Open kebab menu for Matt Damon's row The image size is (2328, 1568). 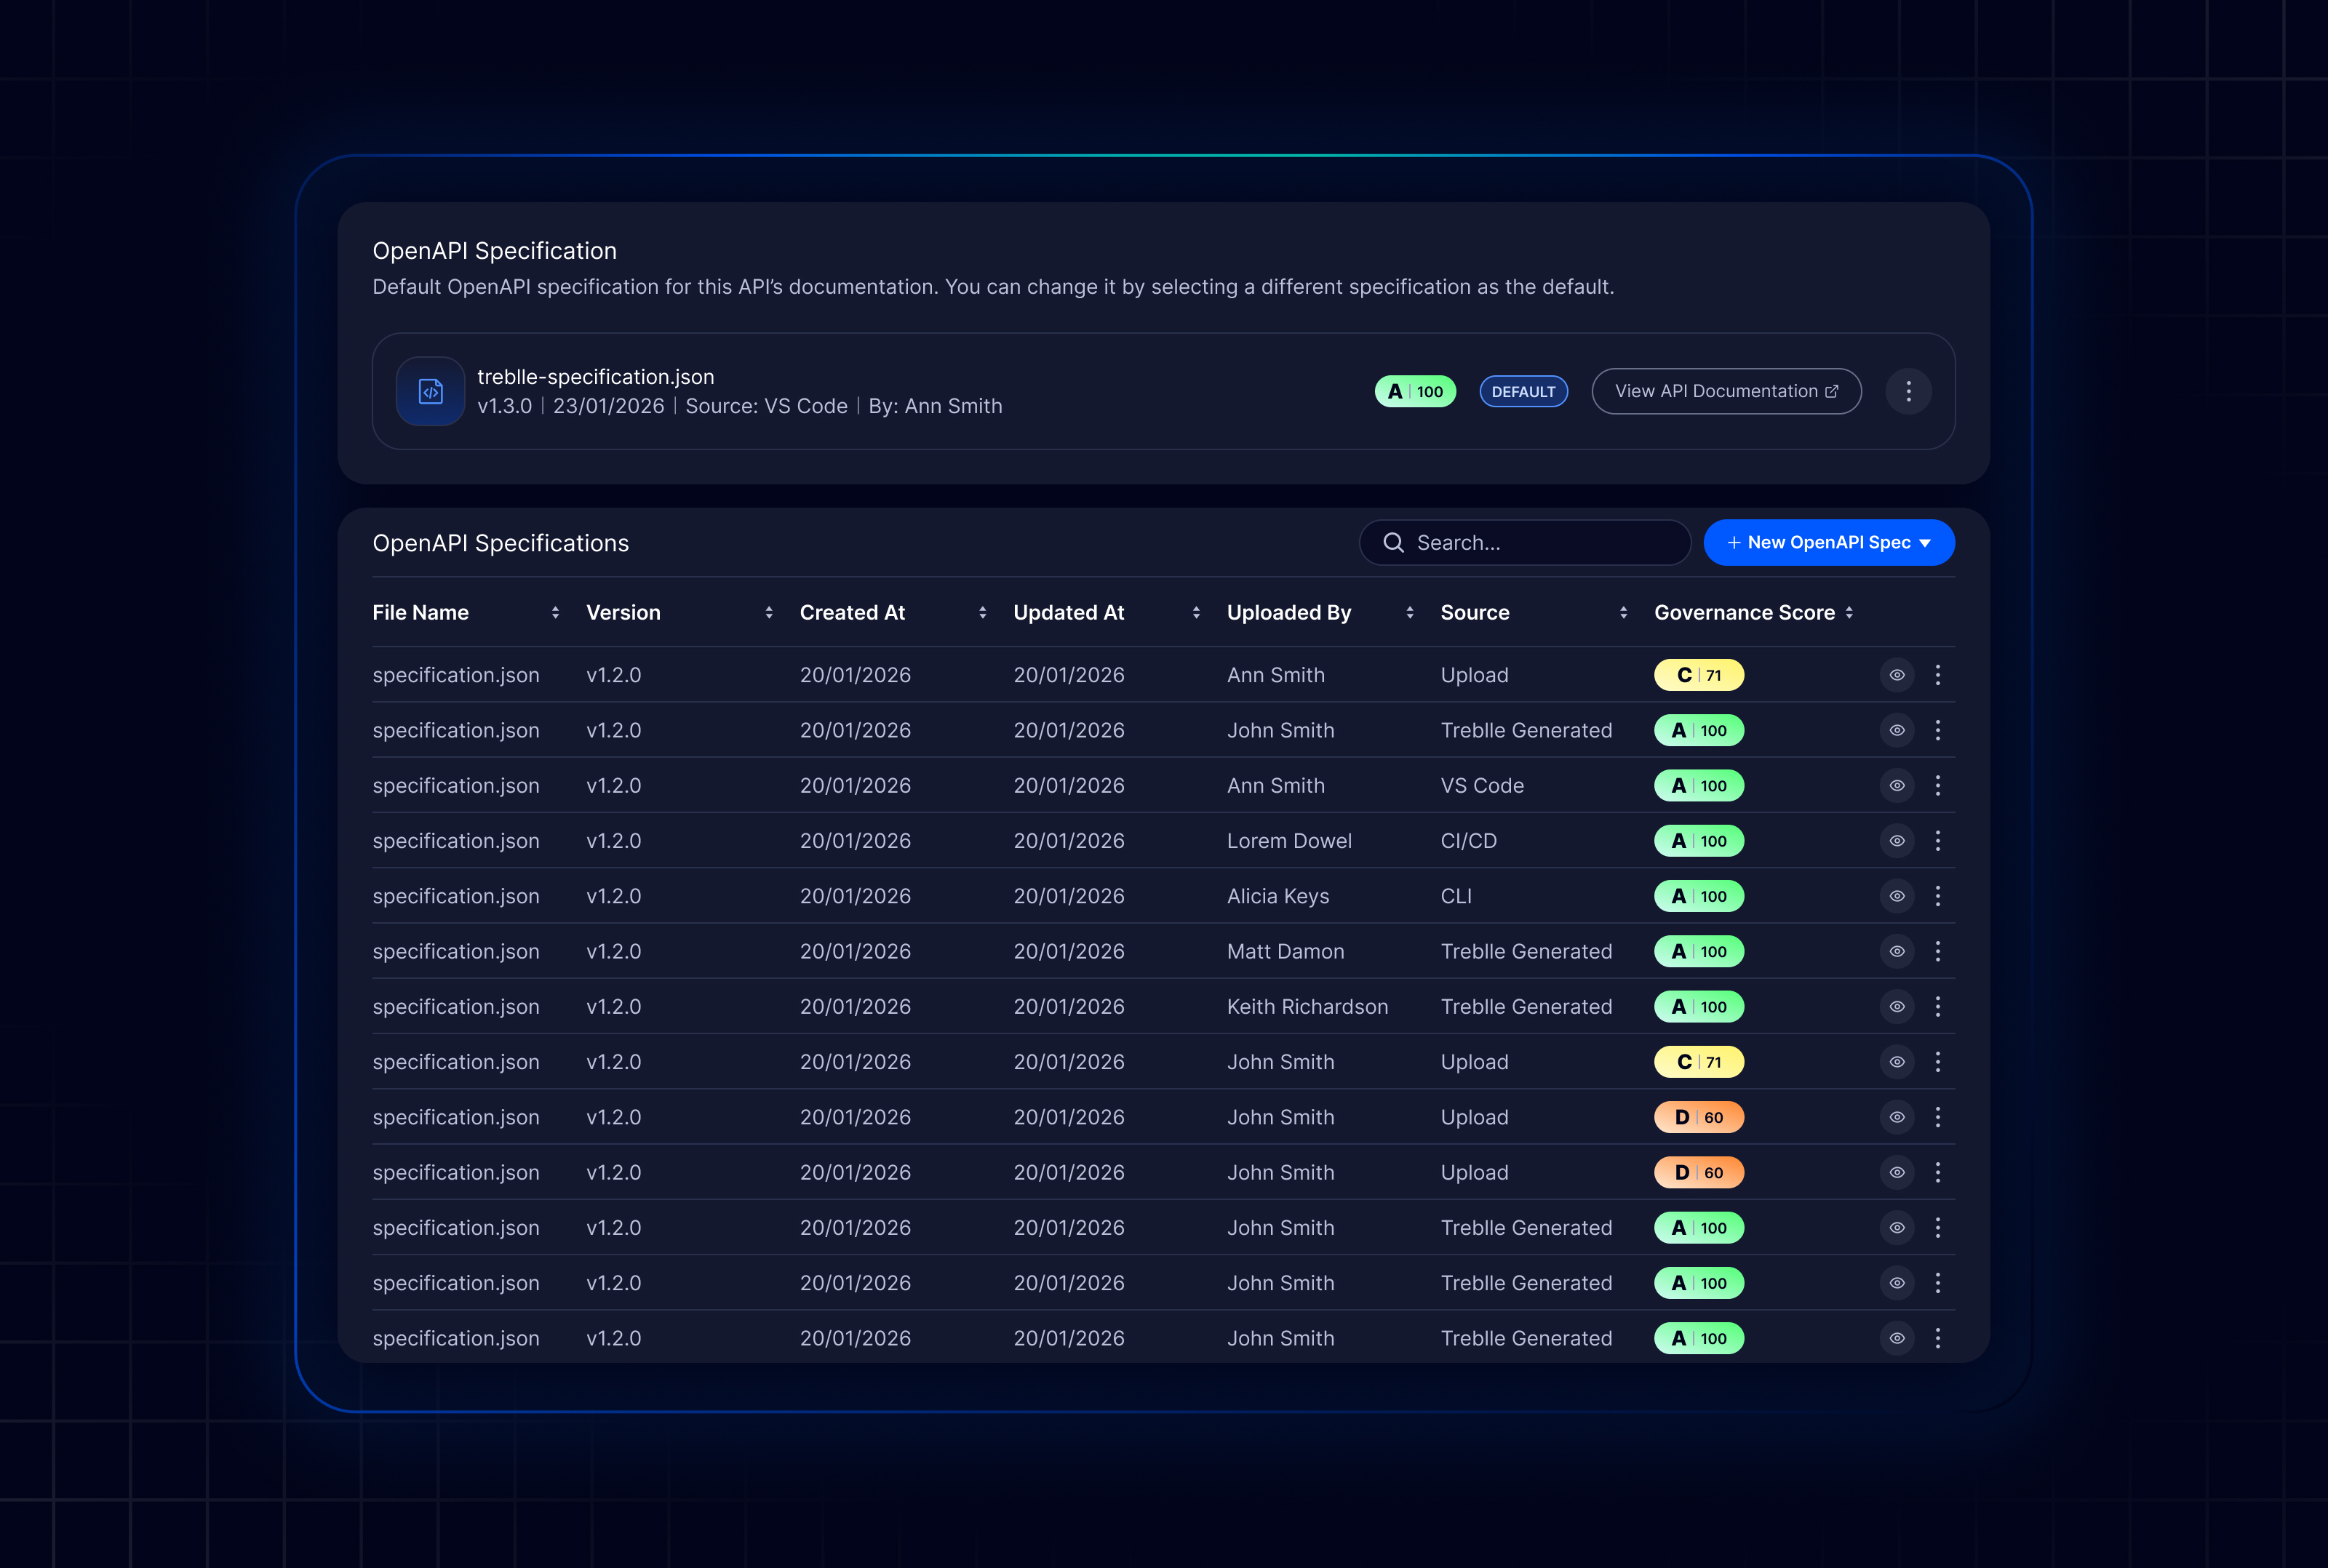coord(1937,951)
